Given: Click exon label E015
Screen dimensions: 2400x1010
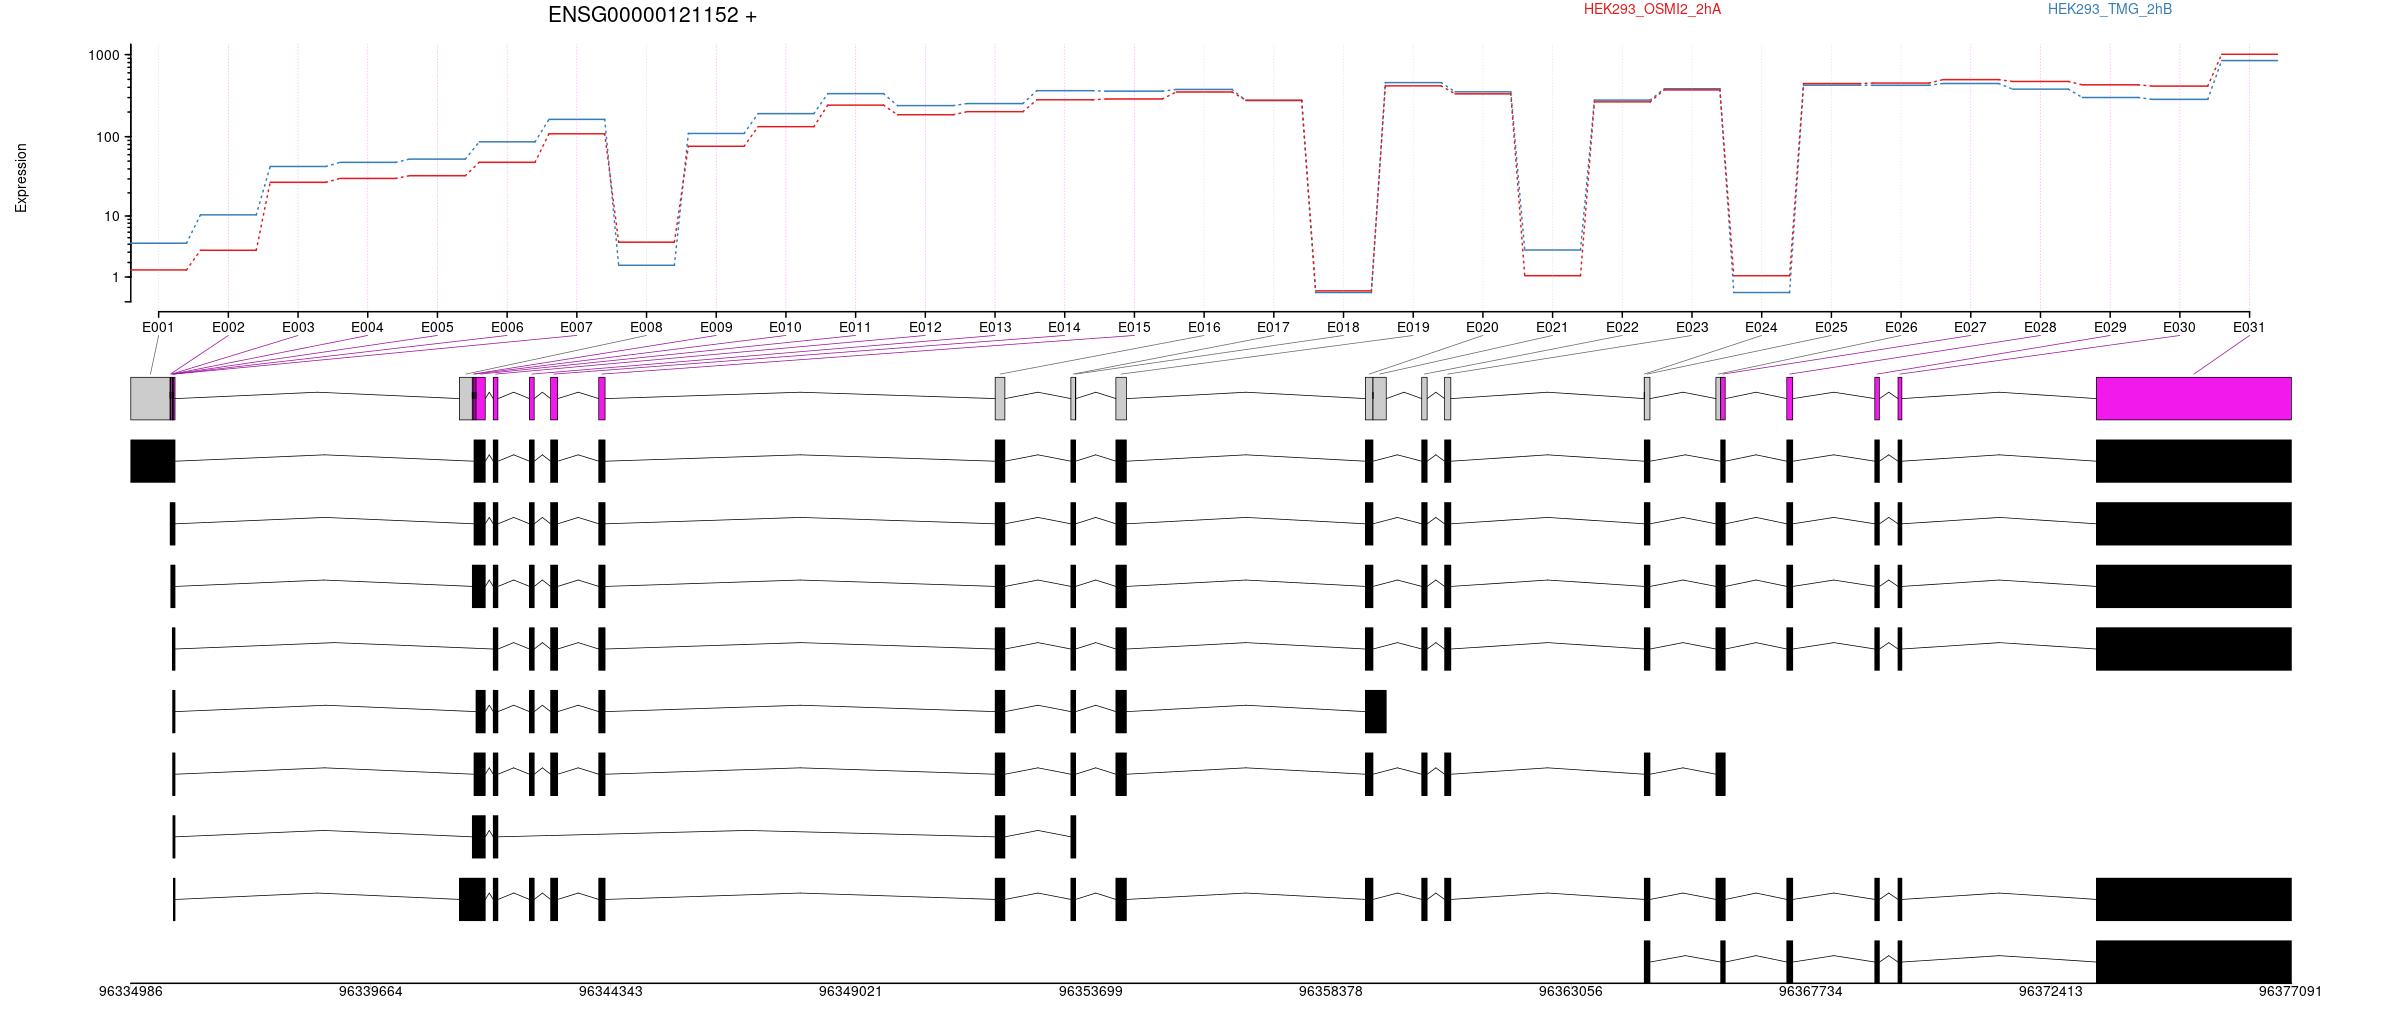Looking at the screenshot, I should pos(1134,327).
